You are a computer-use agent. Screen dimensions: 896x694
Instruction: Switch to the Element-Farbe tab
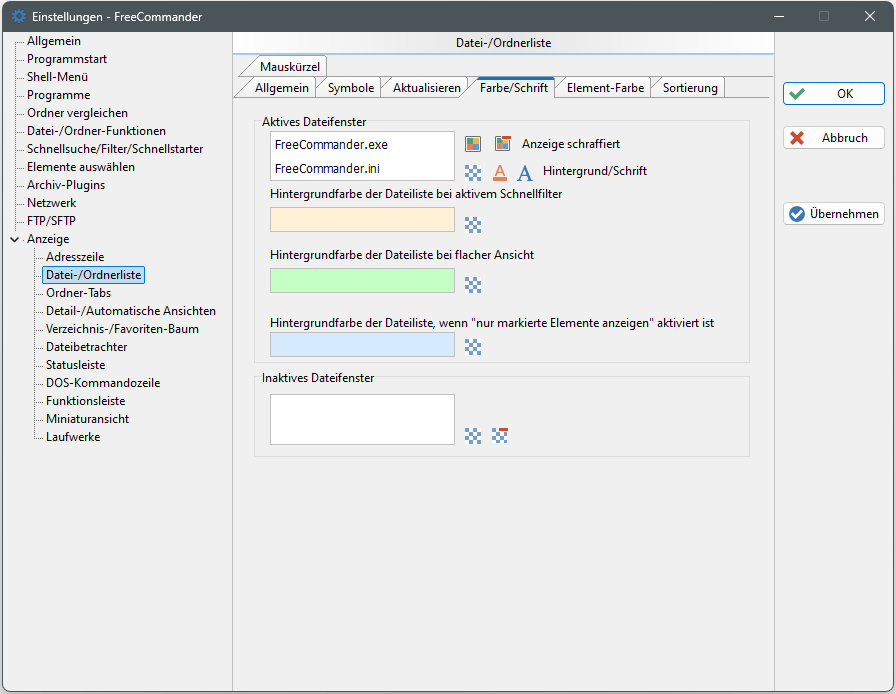coord(605,87)
